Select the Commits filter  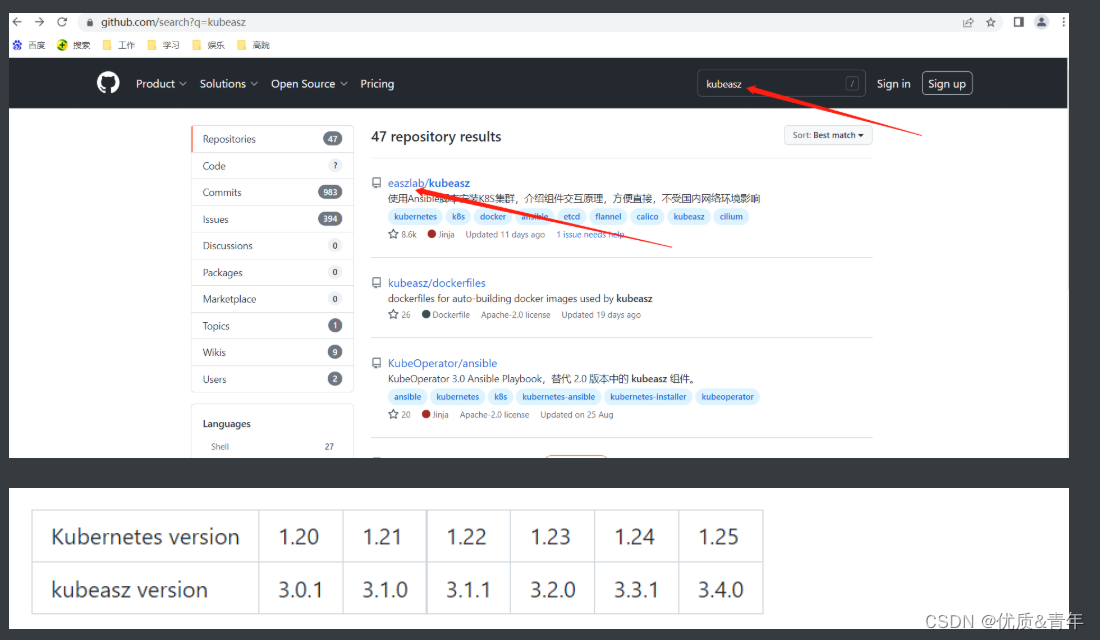tap(272, 192)
